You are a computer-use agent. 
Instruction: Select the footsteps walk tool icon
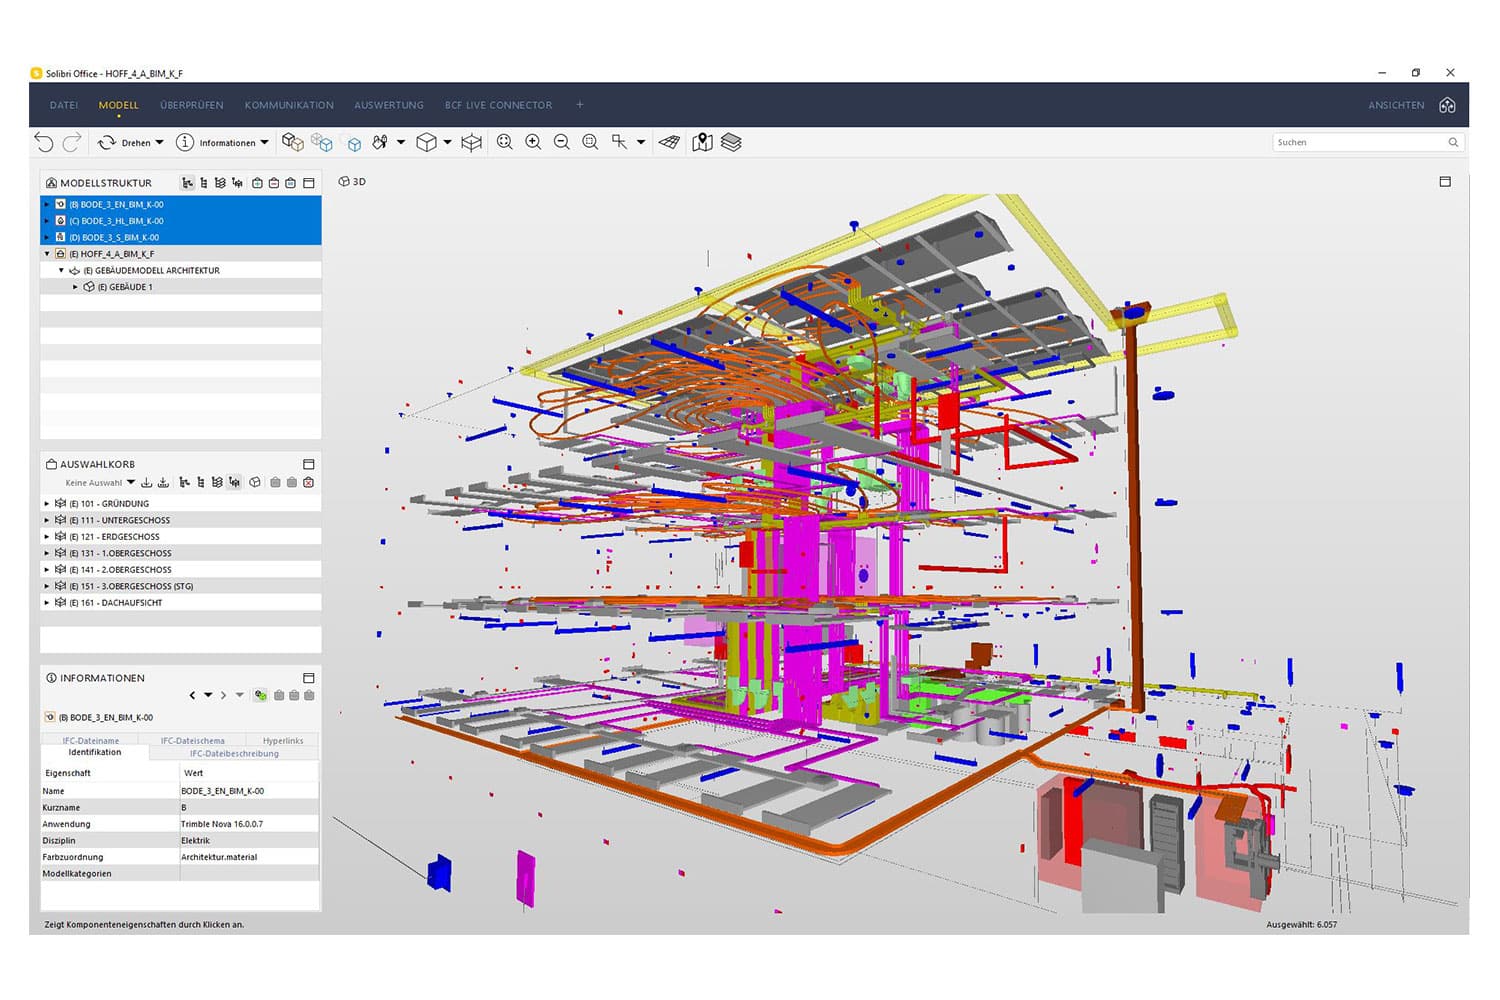(380, 142)
